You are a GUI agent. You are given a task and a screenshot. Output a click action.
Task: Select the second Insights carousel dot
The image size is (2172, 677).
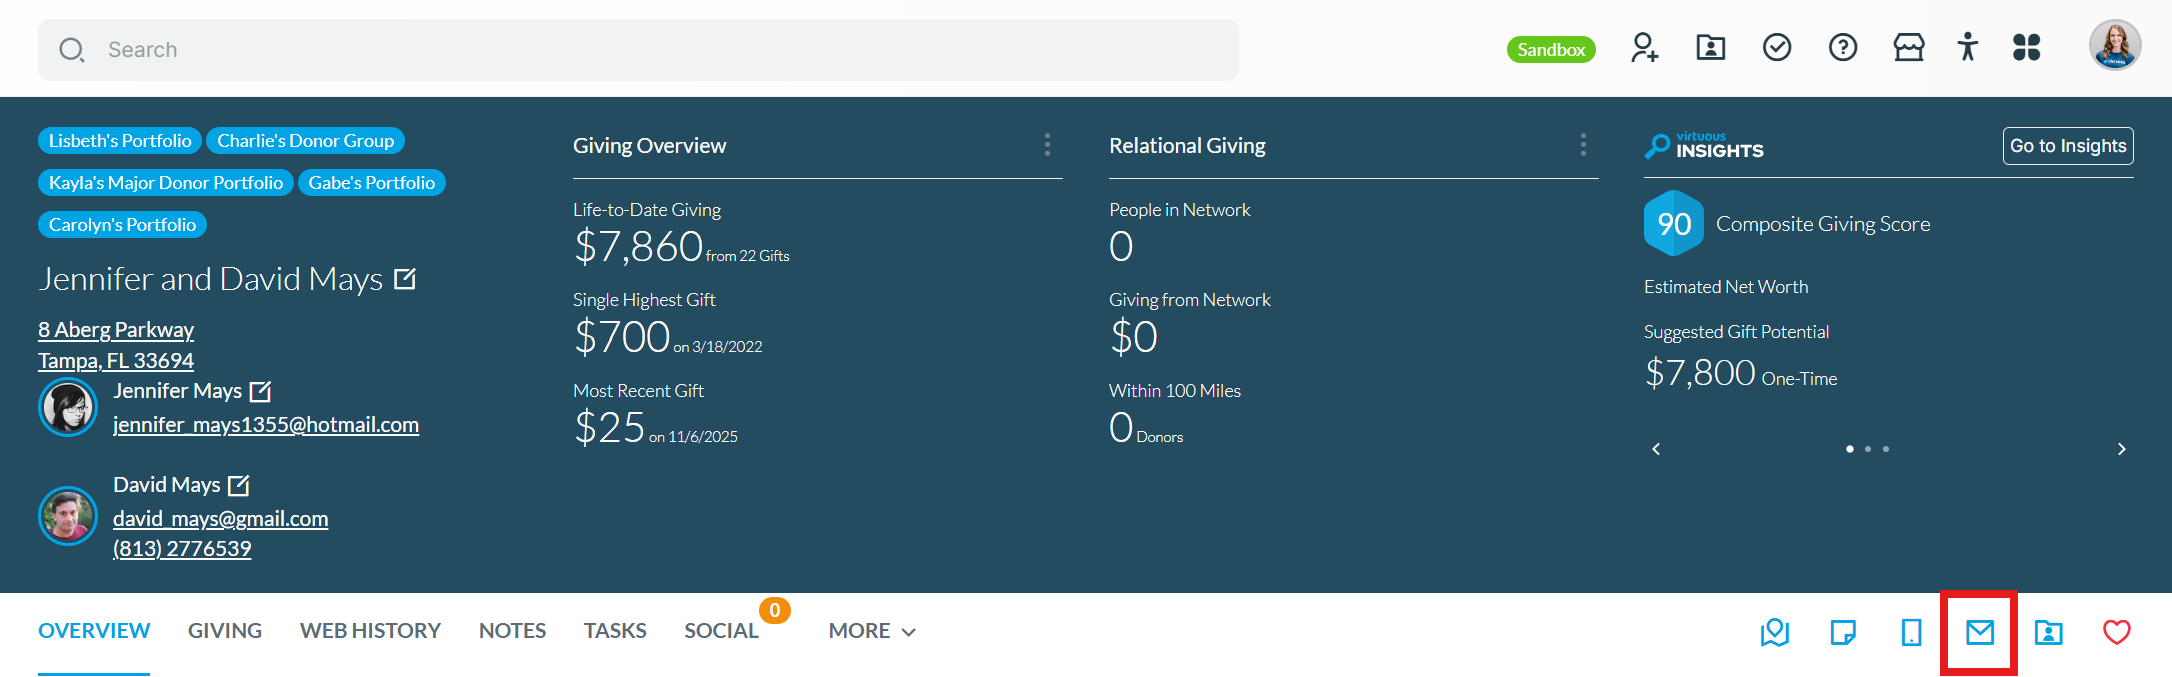(x=1868, y=449)
